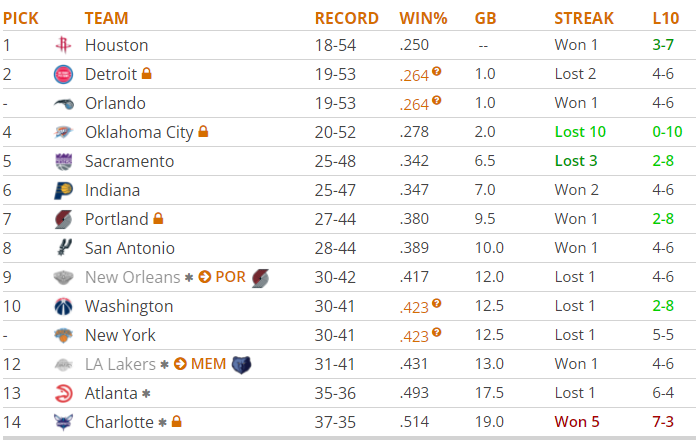Click the asterisk next to Atlanta
696x440 pixels.
tap(146, 394)
